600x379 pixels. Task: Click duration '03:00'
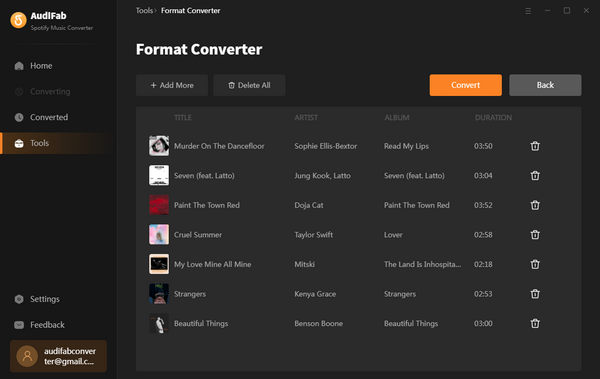tap(483, 323)
